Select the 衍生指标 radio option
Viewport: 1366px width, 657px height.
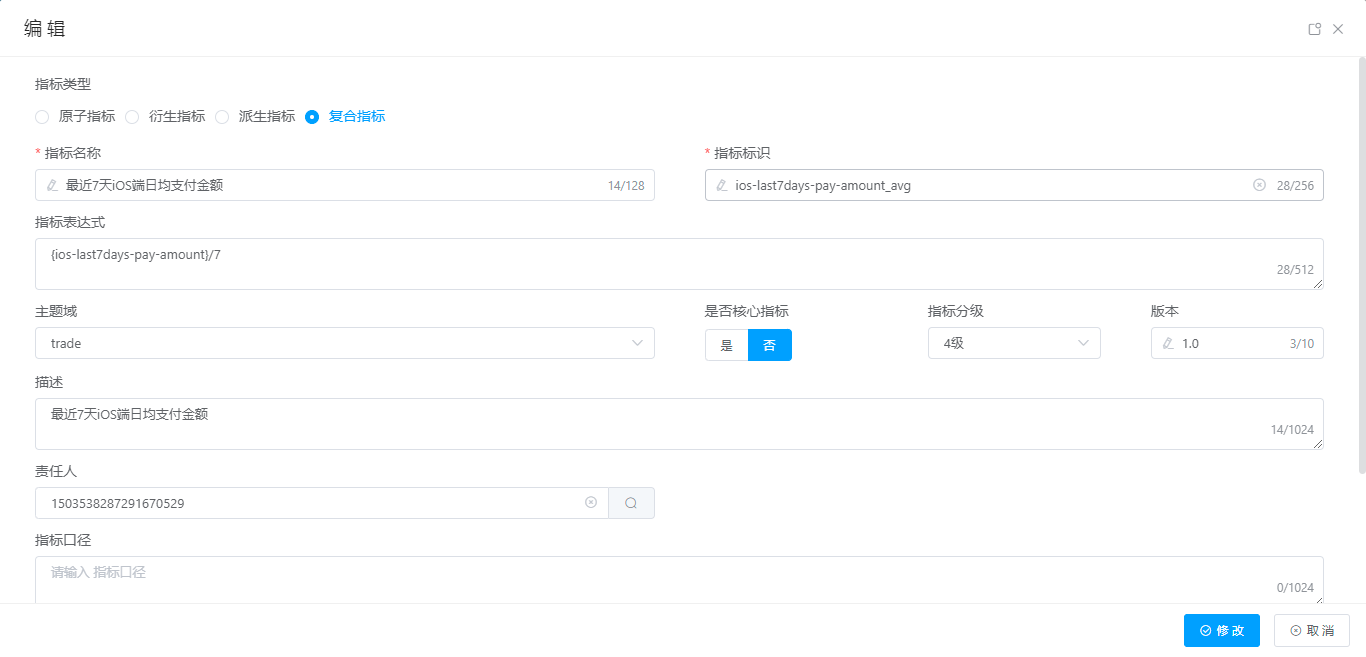click(132, 117)
